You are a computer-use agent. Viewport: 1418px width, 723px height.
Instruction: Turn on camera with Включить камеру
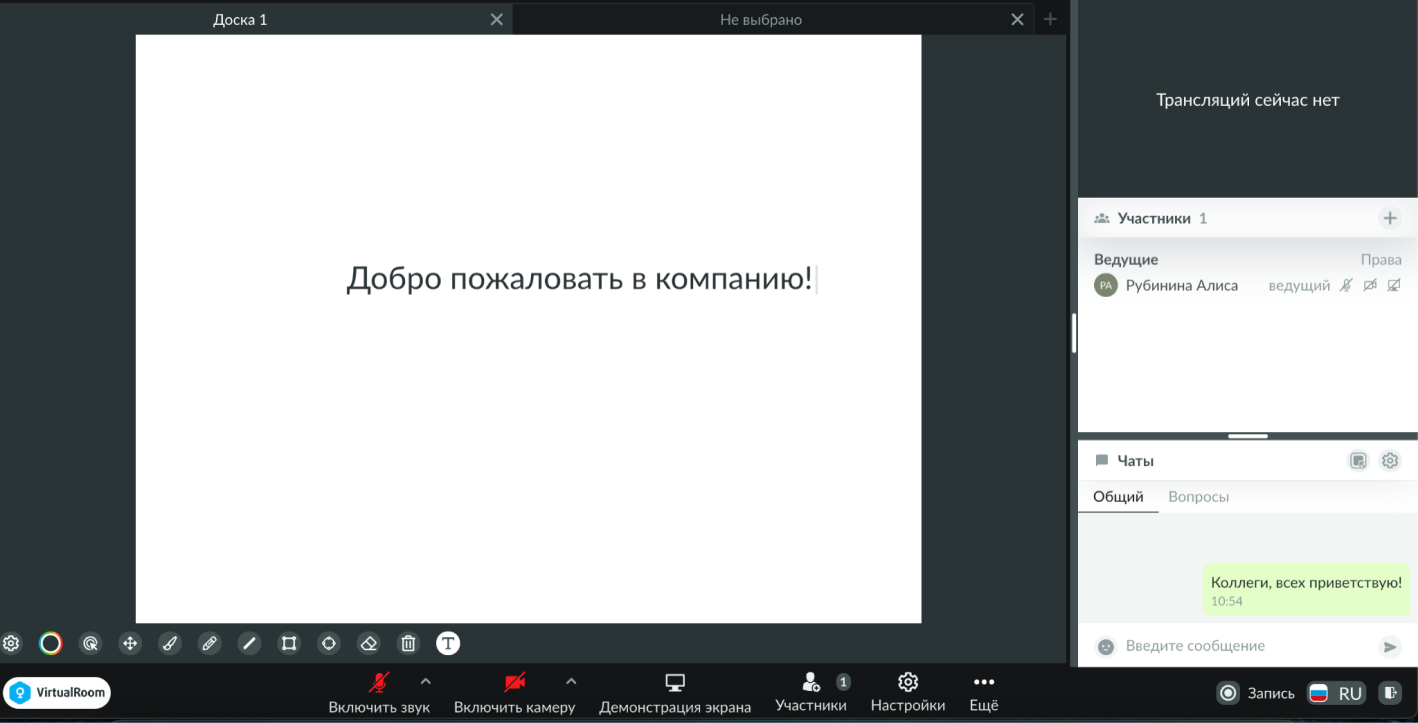[x=514, y=693]
